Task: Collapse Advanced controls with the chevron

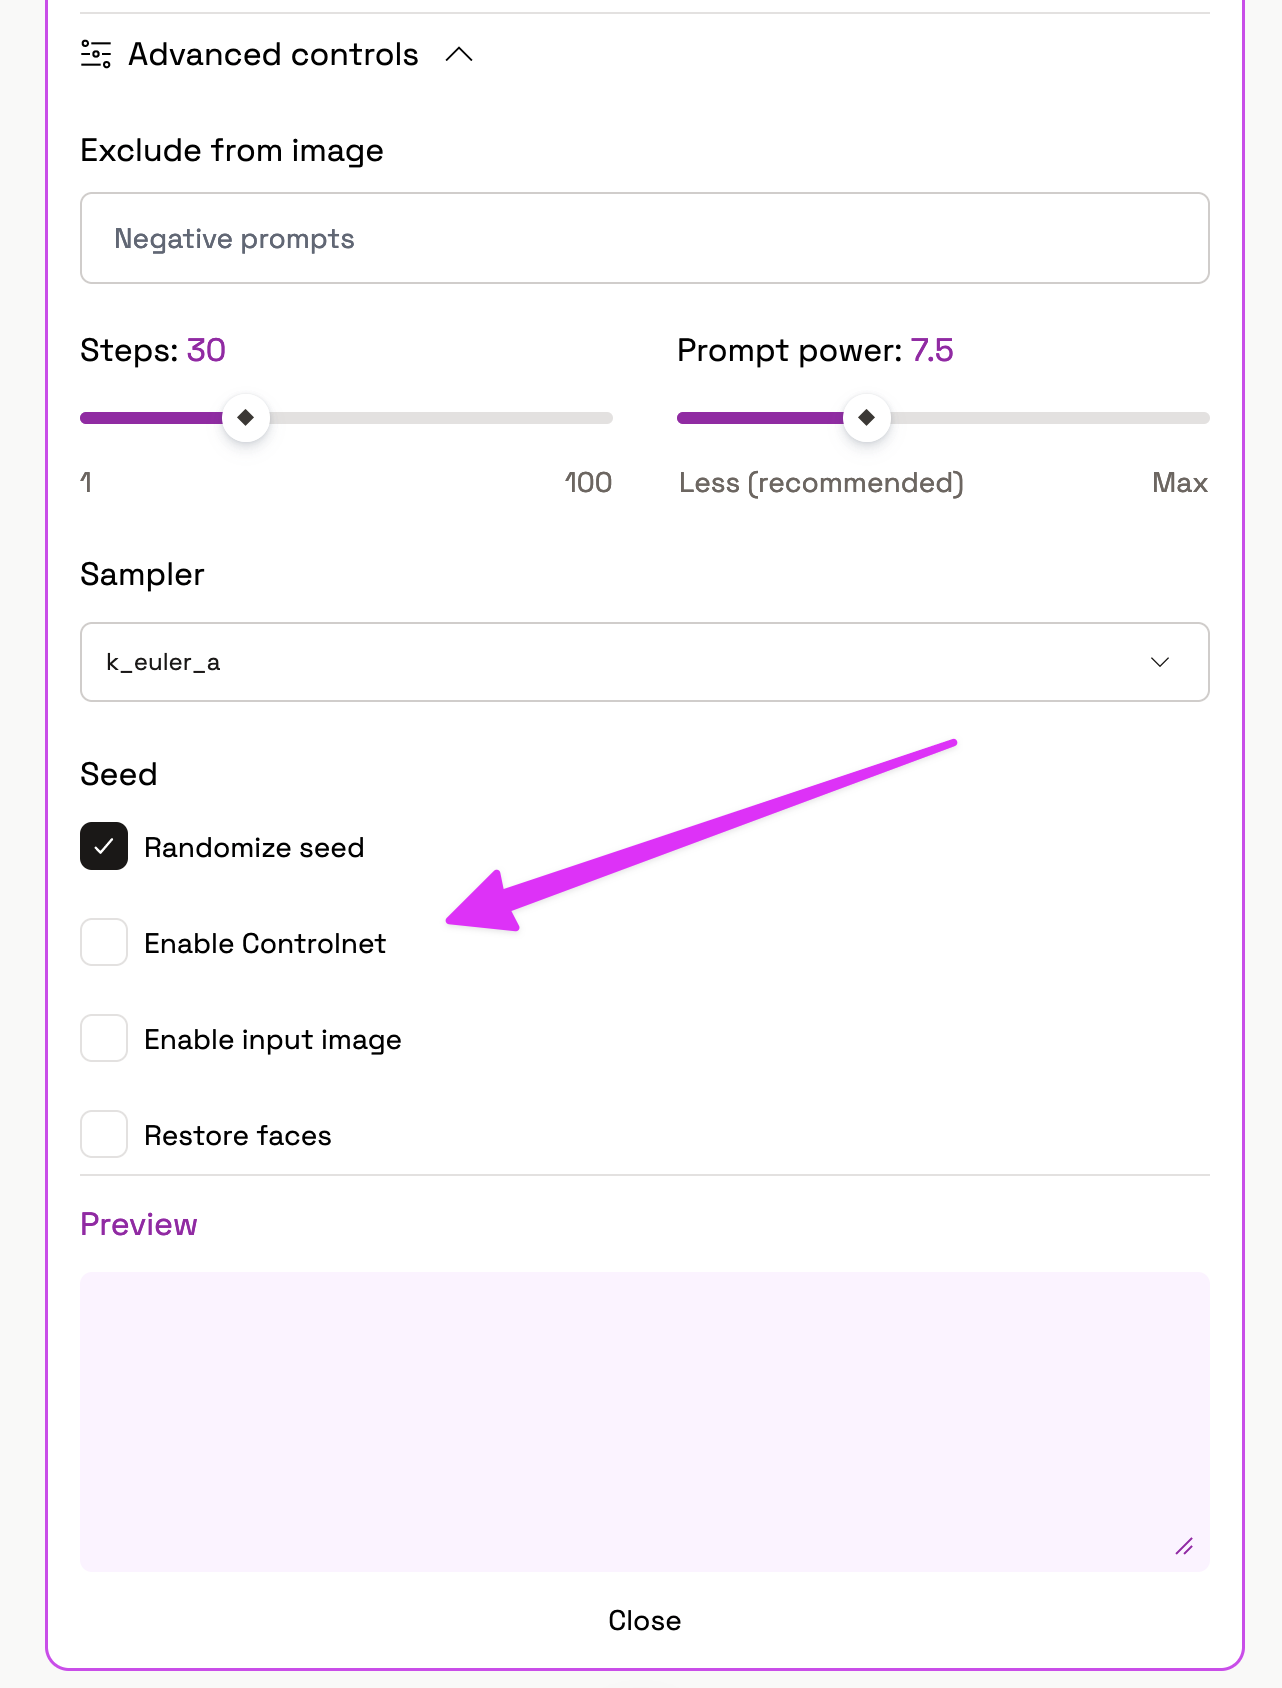Action: point(459,54)
